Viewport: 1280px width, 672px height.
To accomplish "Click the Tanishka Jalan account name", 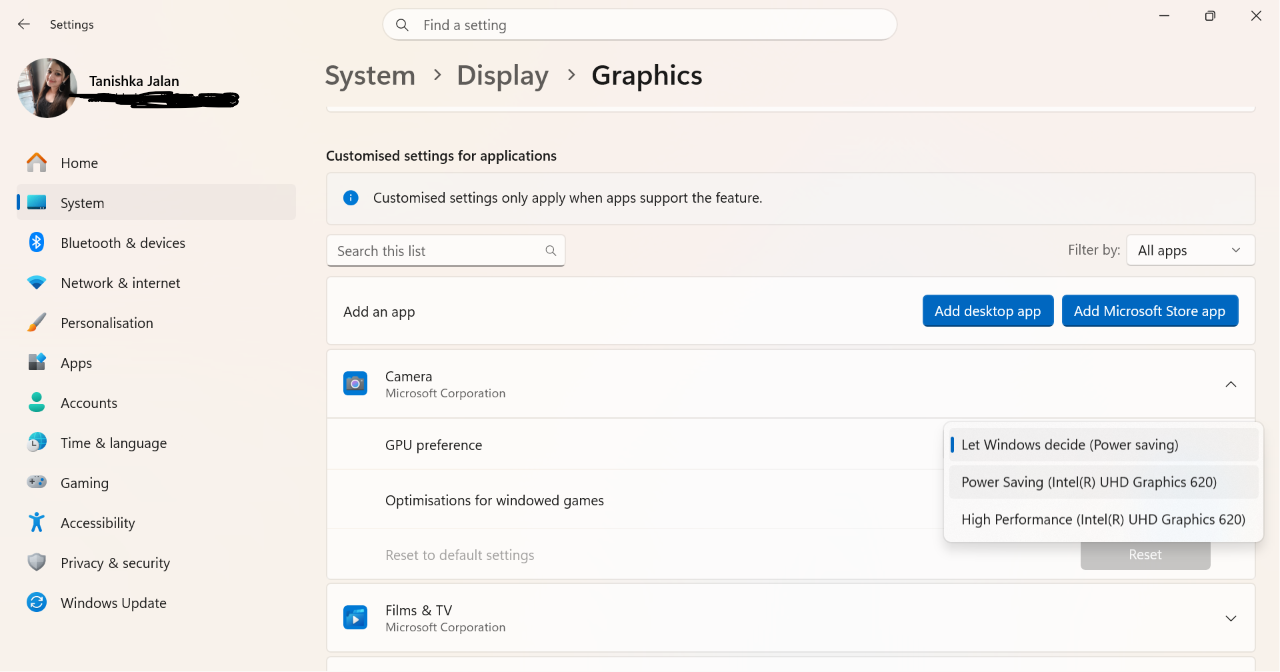I will [x=134, y=81].
